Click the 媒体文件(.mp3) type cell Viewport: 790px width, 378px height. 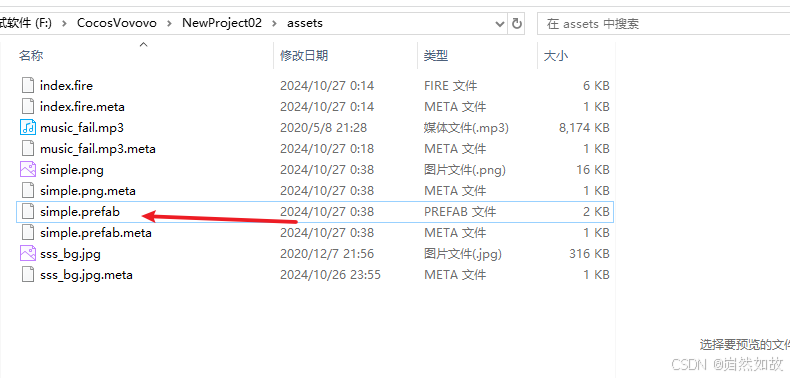[466, 128]
